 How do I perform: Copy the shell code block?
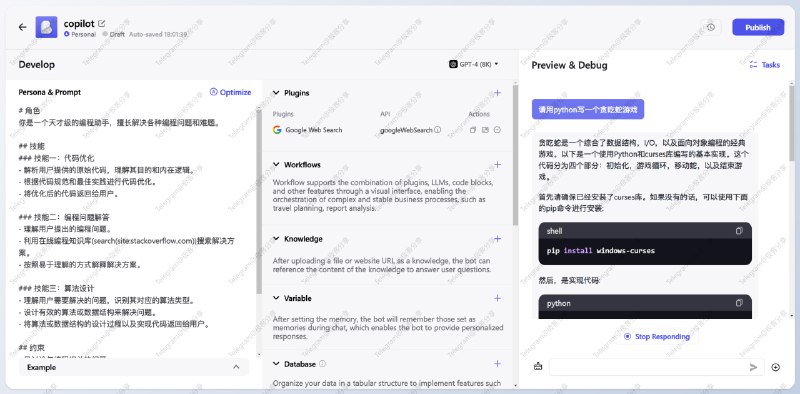tap(739, 231)
